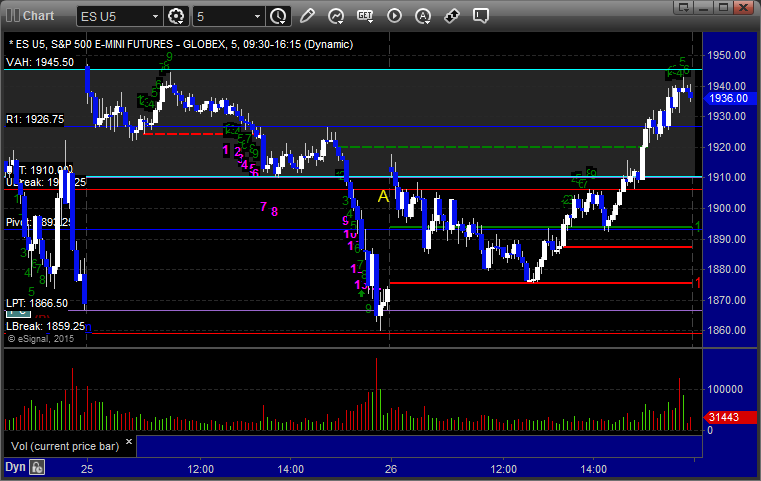The image size is (761, 481).
Task: Click the 1950.00 price axis label
Action: coord(727,55)
